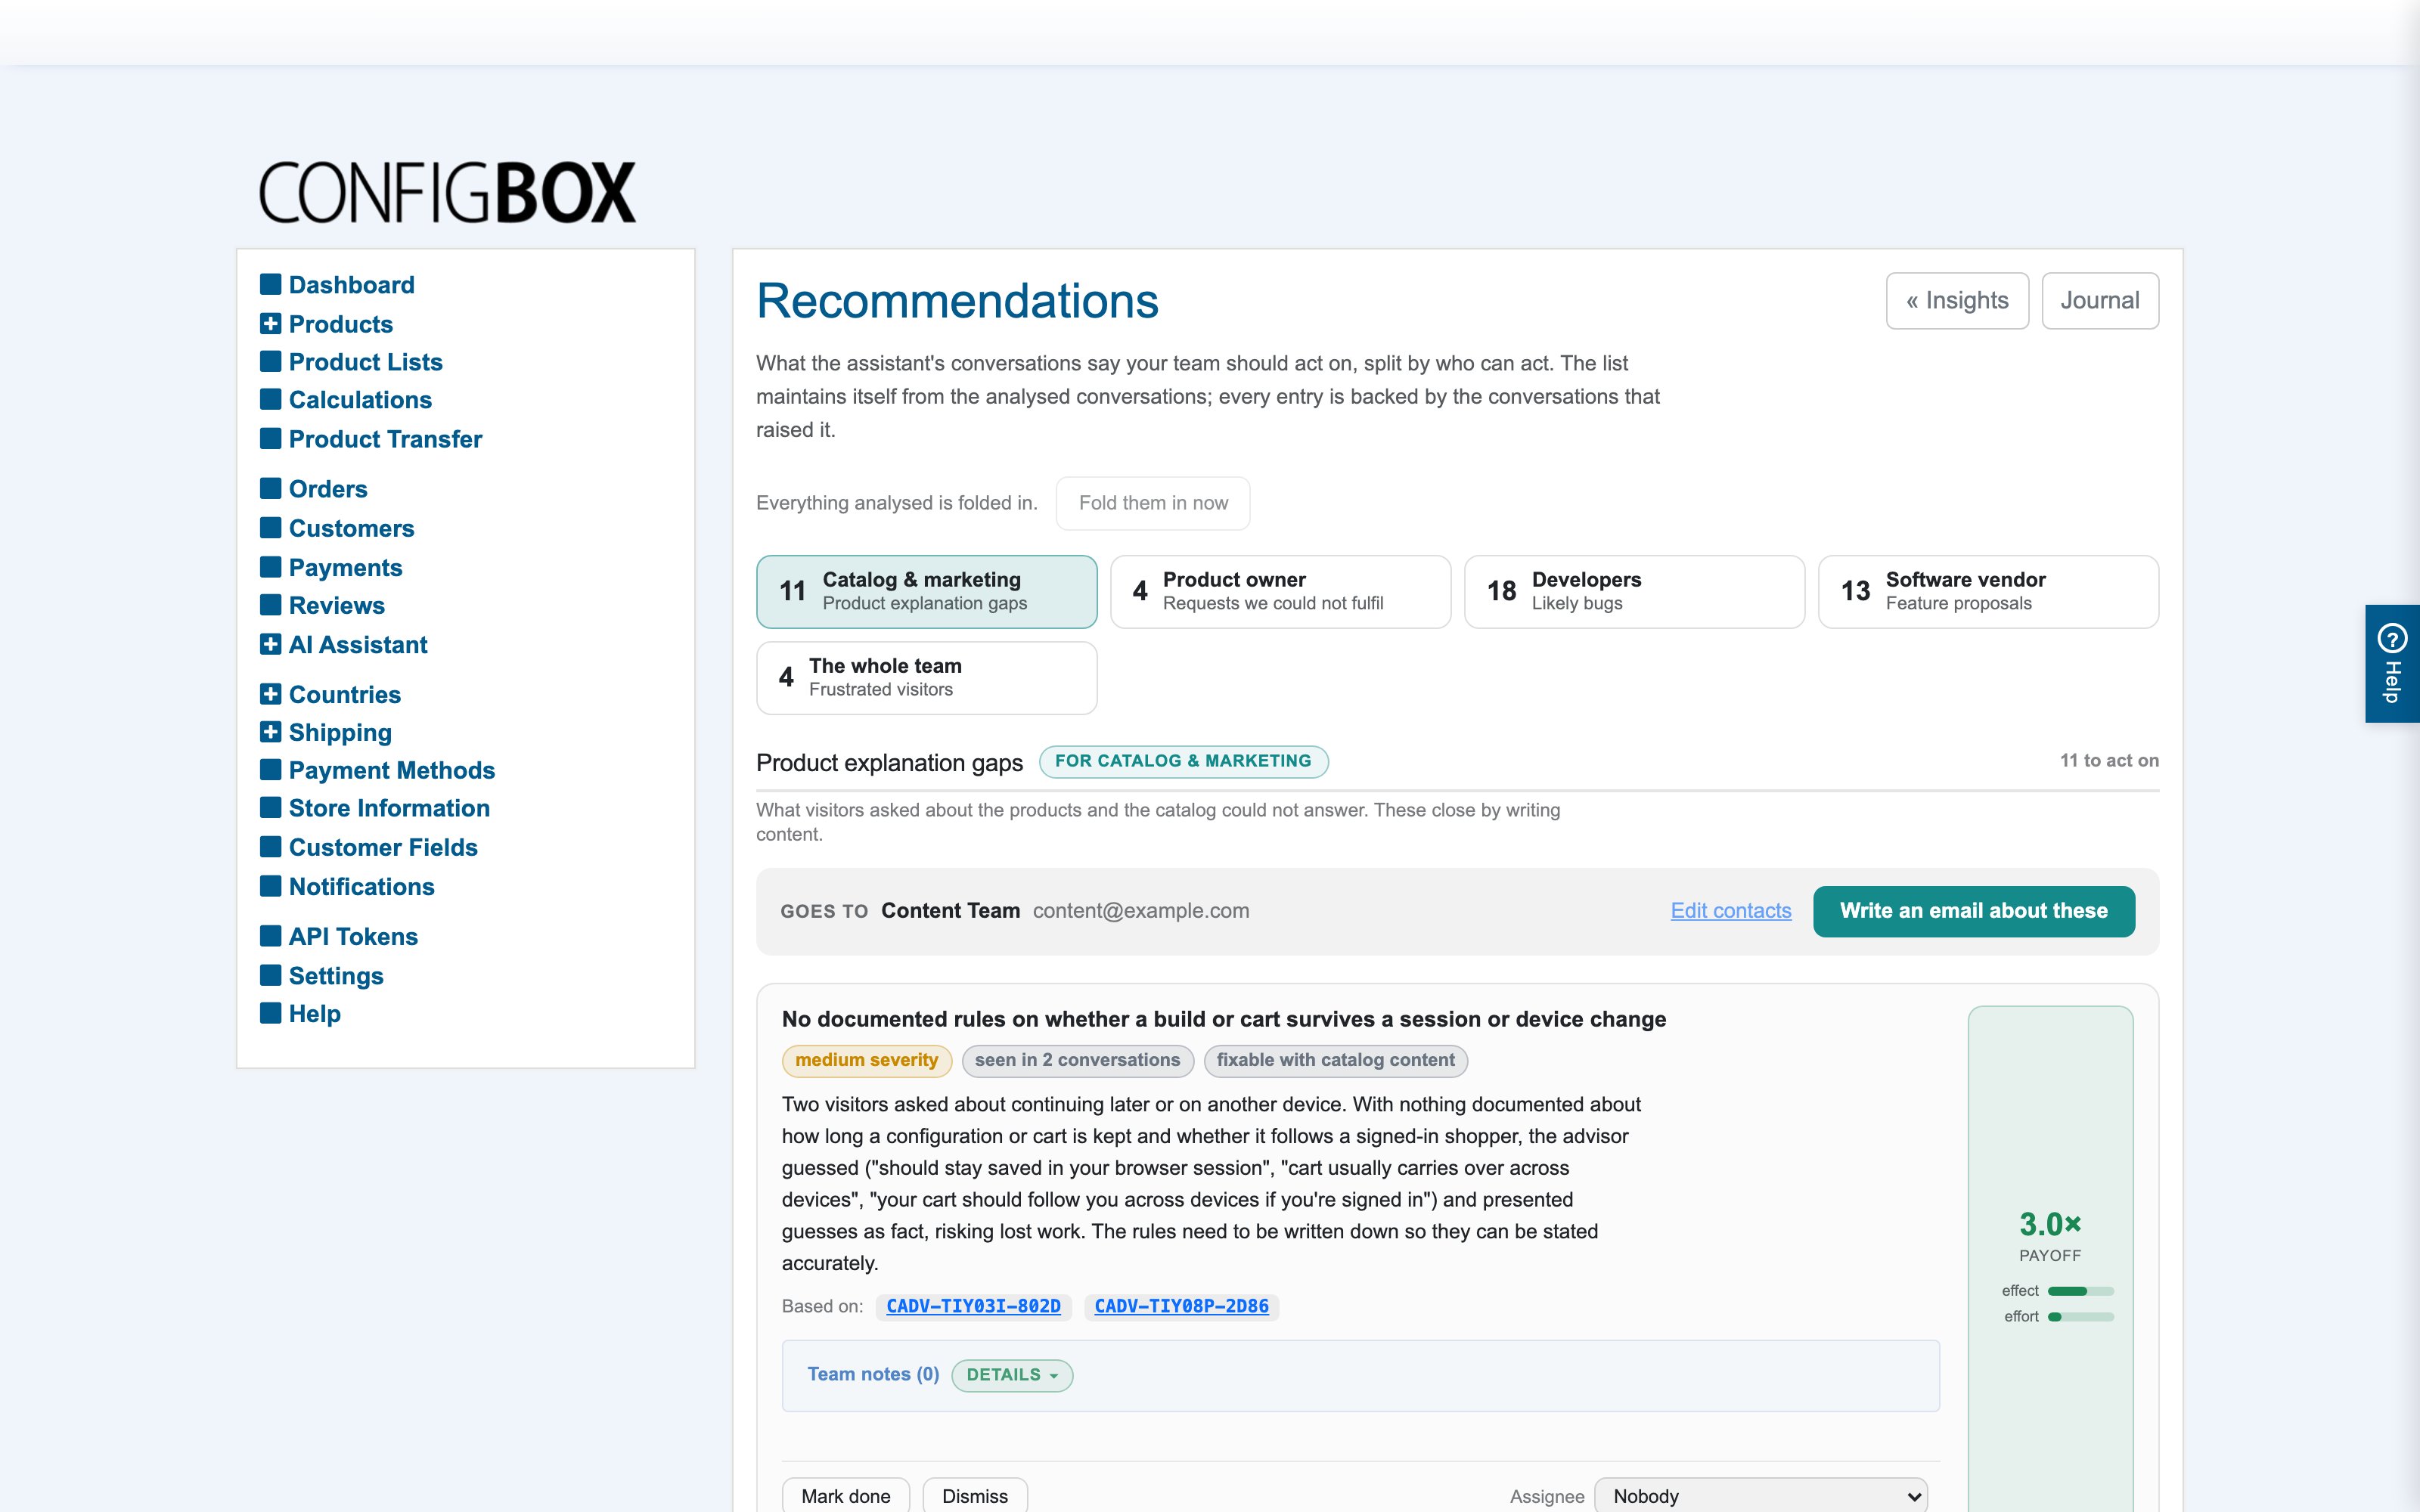Click the content@example.com address
The image size is (2420, 1512).
[1141, 911]
